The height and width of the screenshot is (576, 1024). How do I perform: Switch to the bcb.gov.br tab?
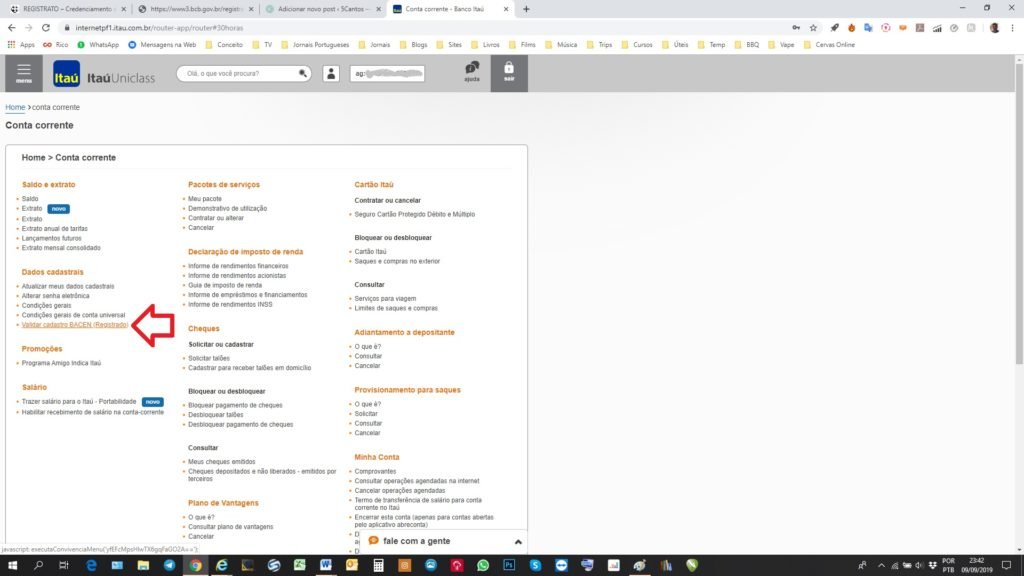(x=196, y=9)
